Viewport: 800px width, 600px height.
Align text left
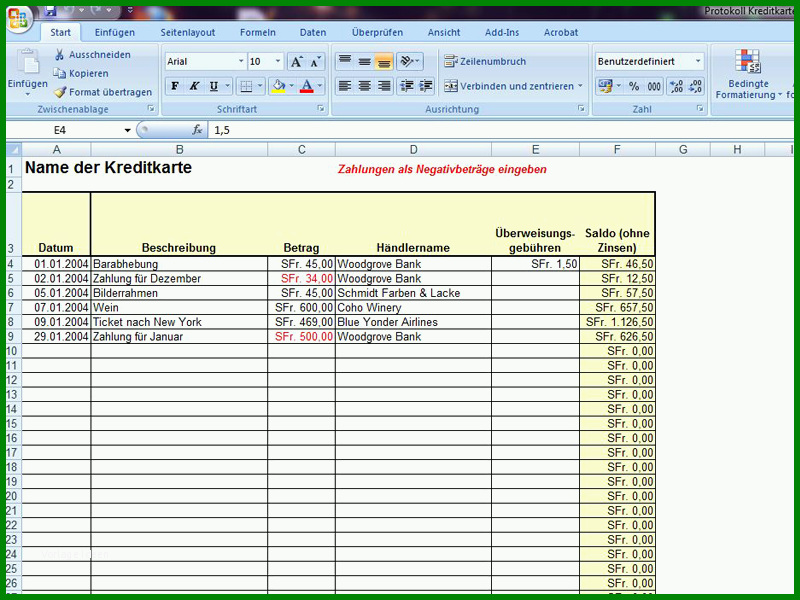point(345,86)
